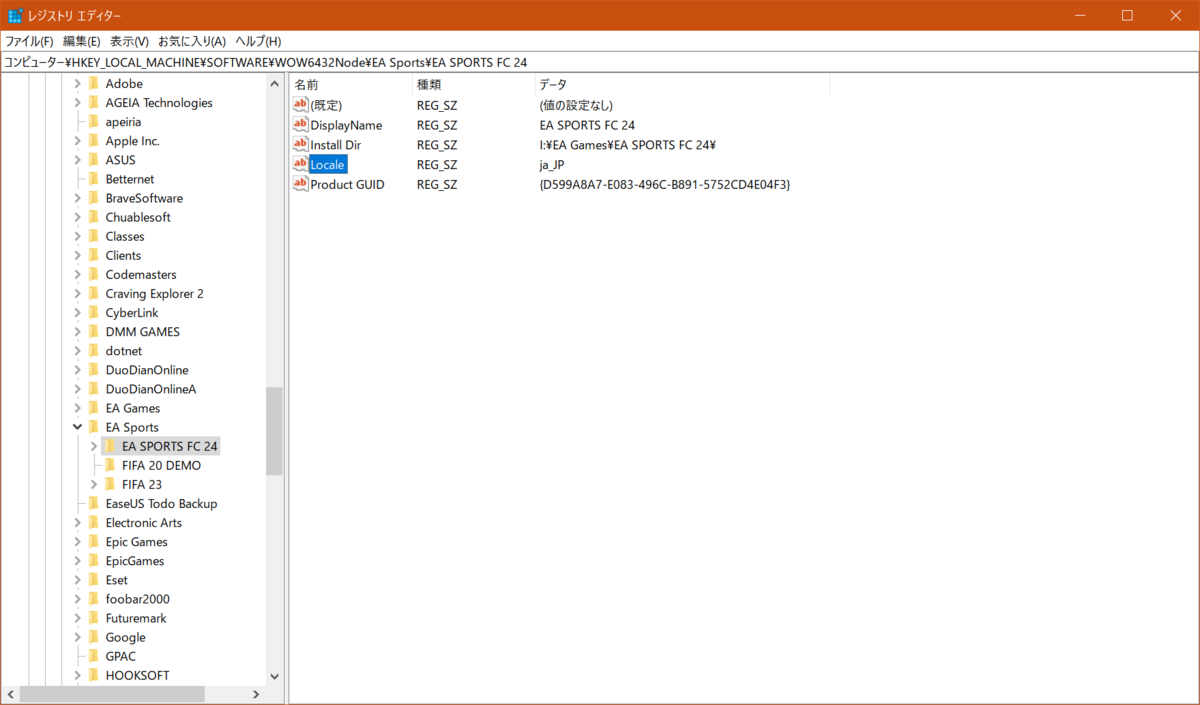Click the string value icon beside Install Dir
This screenshot has height=705, width=1200.
(301, 145)
